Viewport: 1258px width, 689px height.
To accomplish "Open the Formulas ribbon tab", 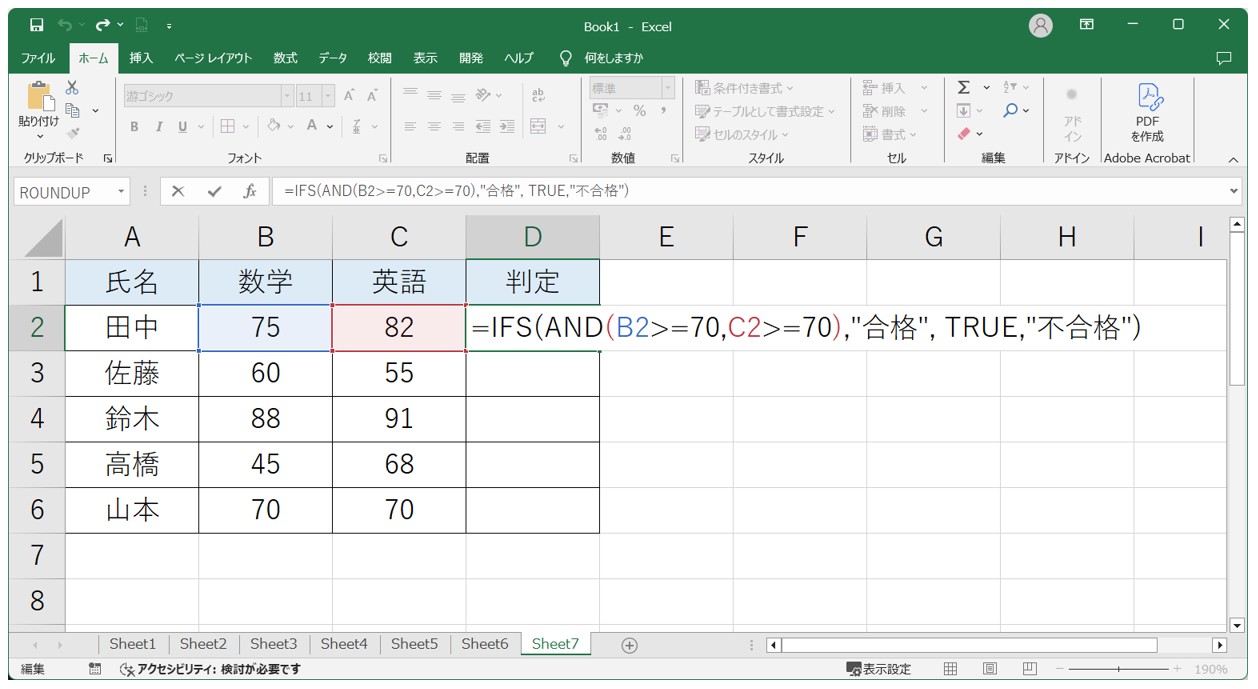I will [x=285, y=58].
